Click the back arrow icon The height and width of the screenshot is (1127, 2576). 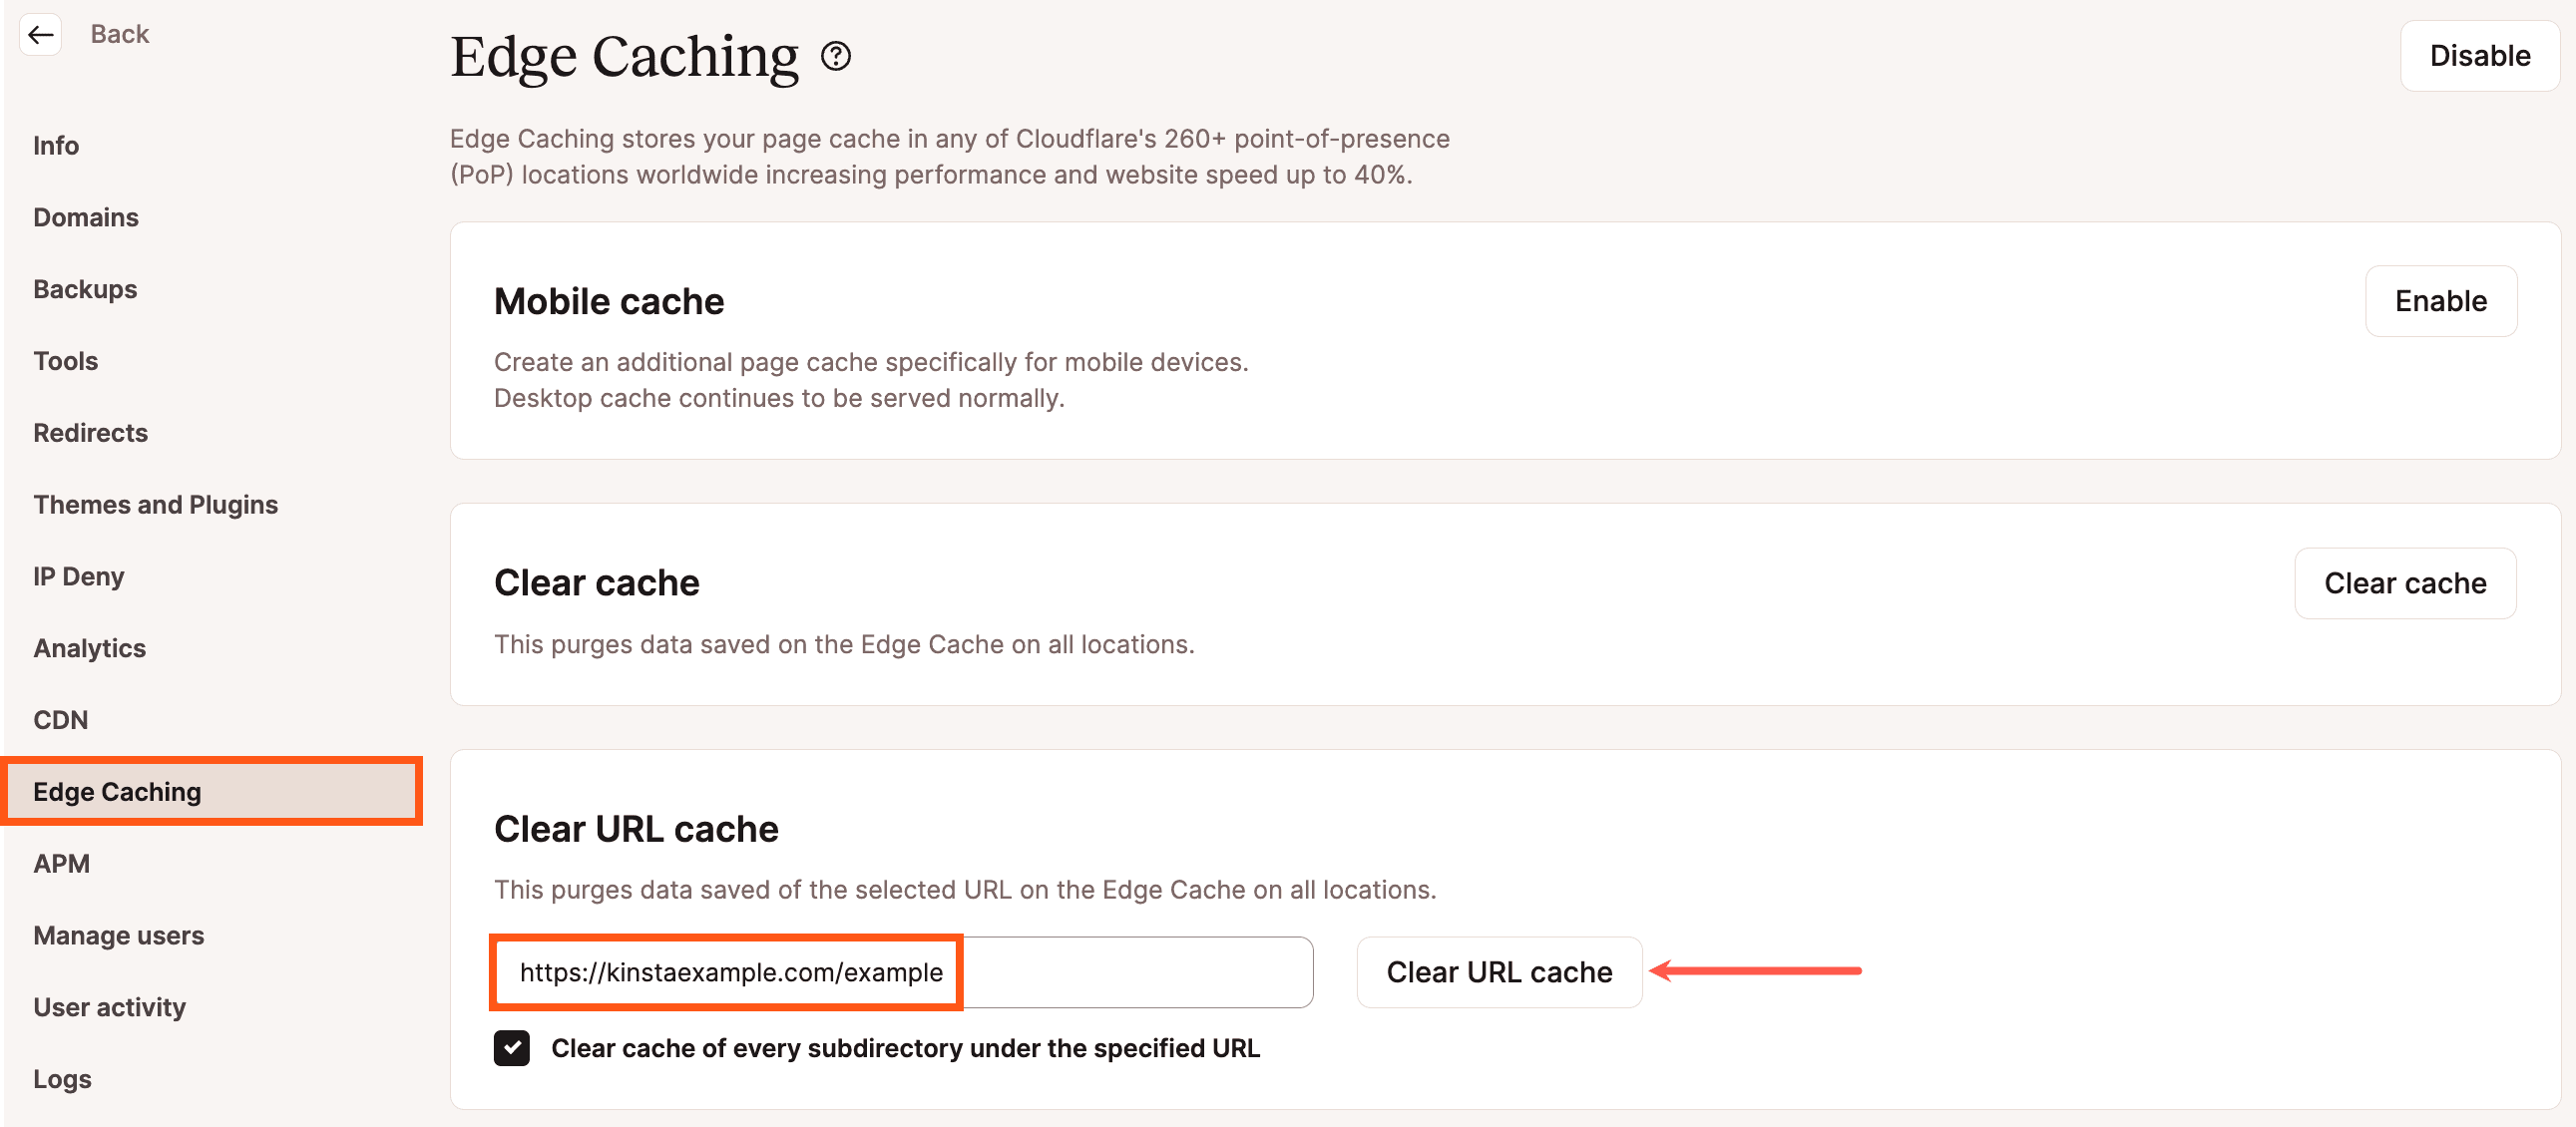(x=40, y=34)
